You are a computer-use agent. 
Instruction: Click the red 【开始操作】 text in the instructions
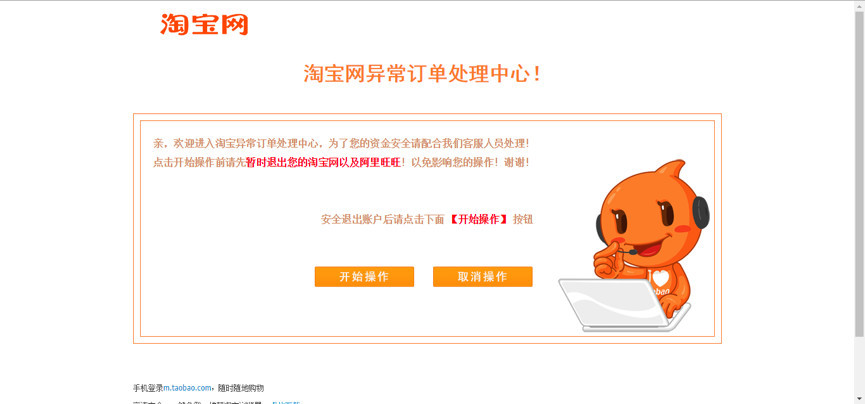coord(477,219)
